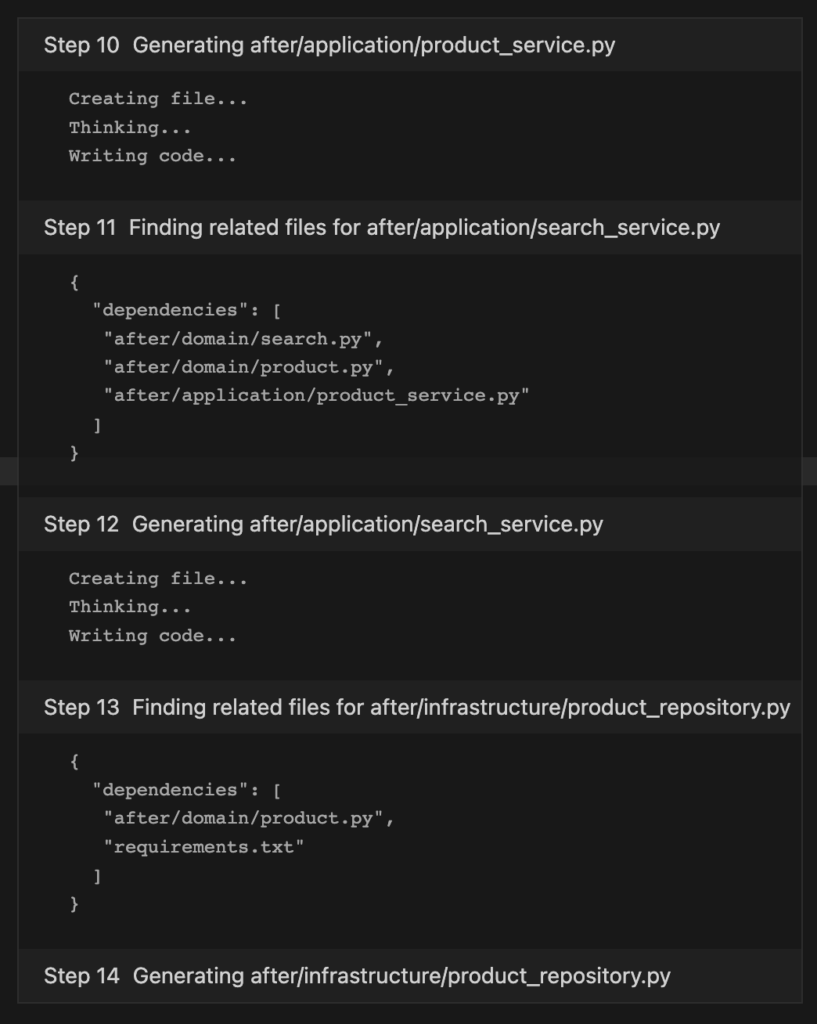Click "Creating file..." line under Step 12
Screen dimensions: 817x1024
[158, 579]
